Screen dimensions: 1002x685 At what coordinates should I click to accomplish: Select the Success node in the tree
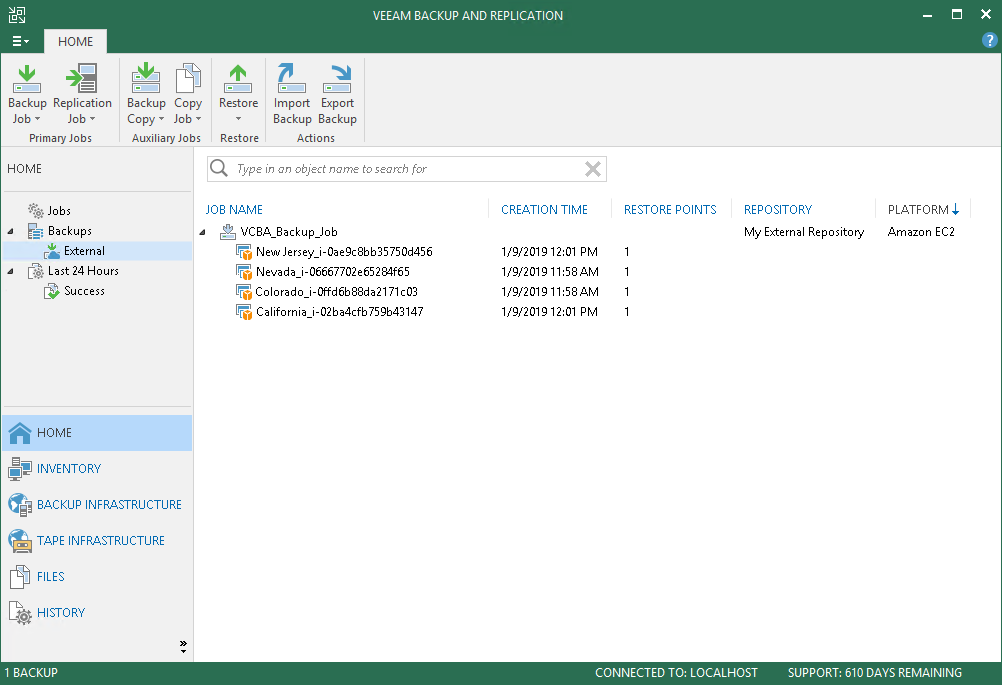coord(84,291)
